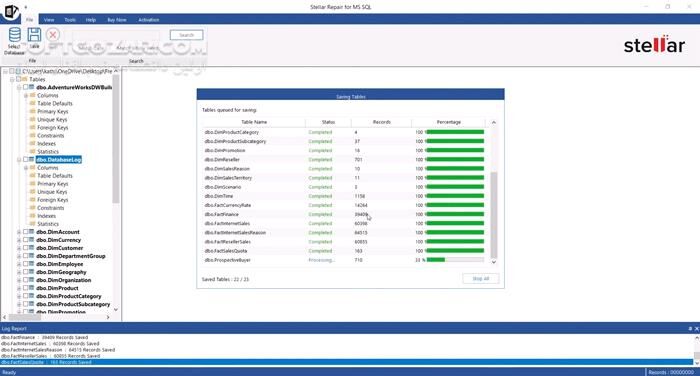Click the Stellar application logo button
Screen dimensions: 700x376
coord(11,11)
